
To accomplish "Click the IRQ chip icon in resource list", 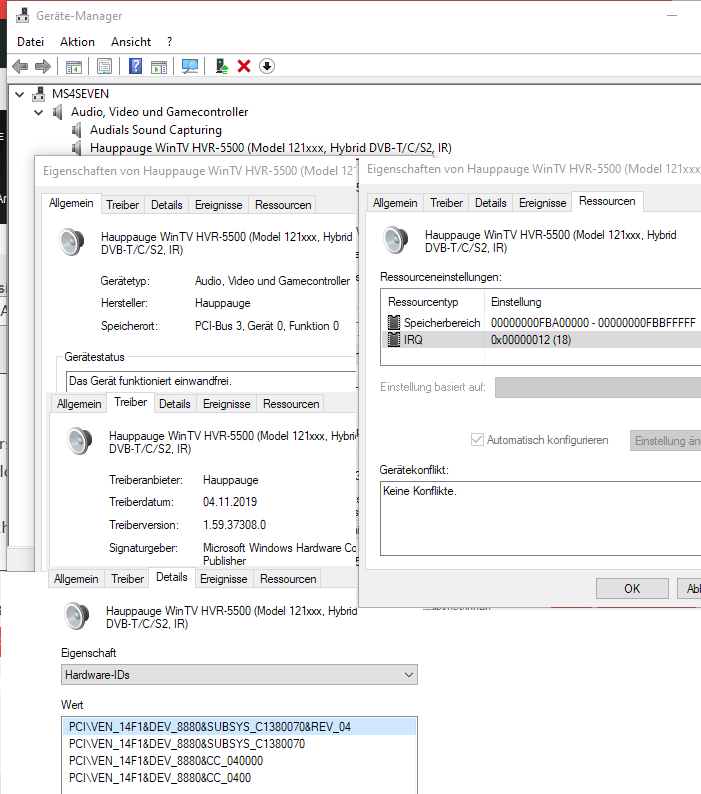I will tap(394, 339).
